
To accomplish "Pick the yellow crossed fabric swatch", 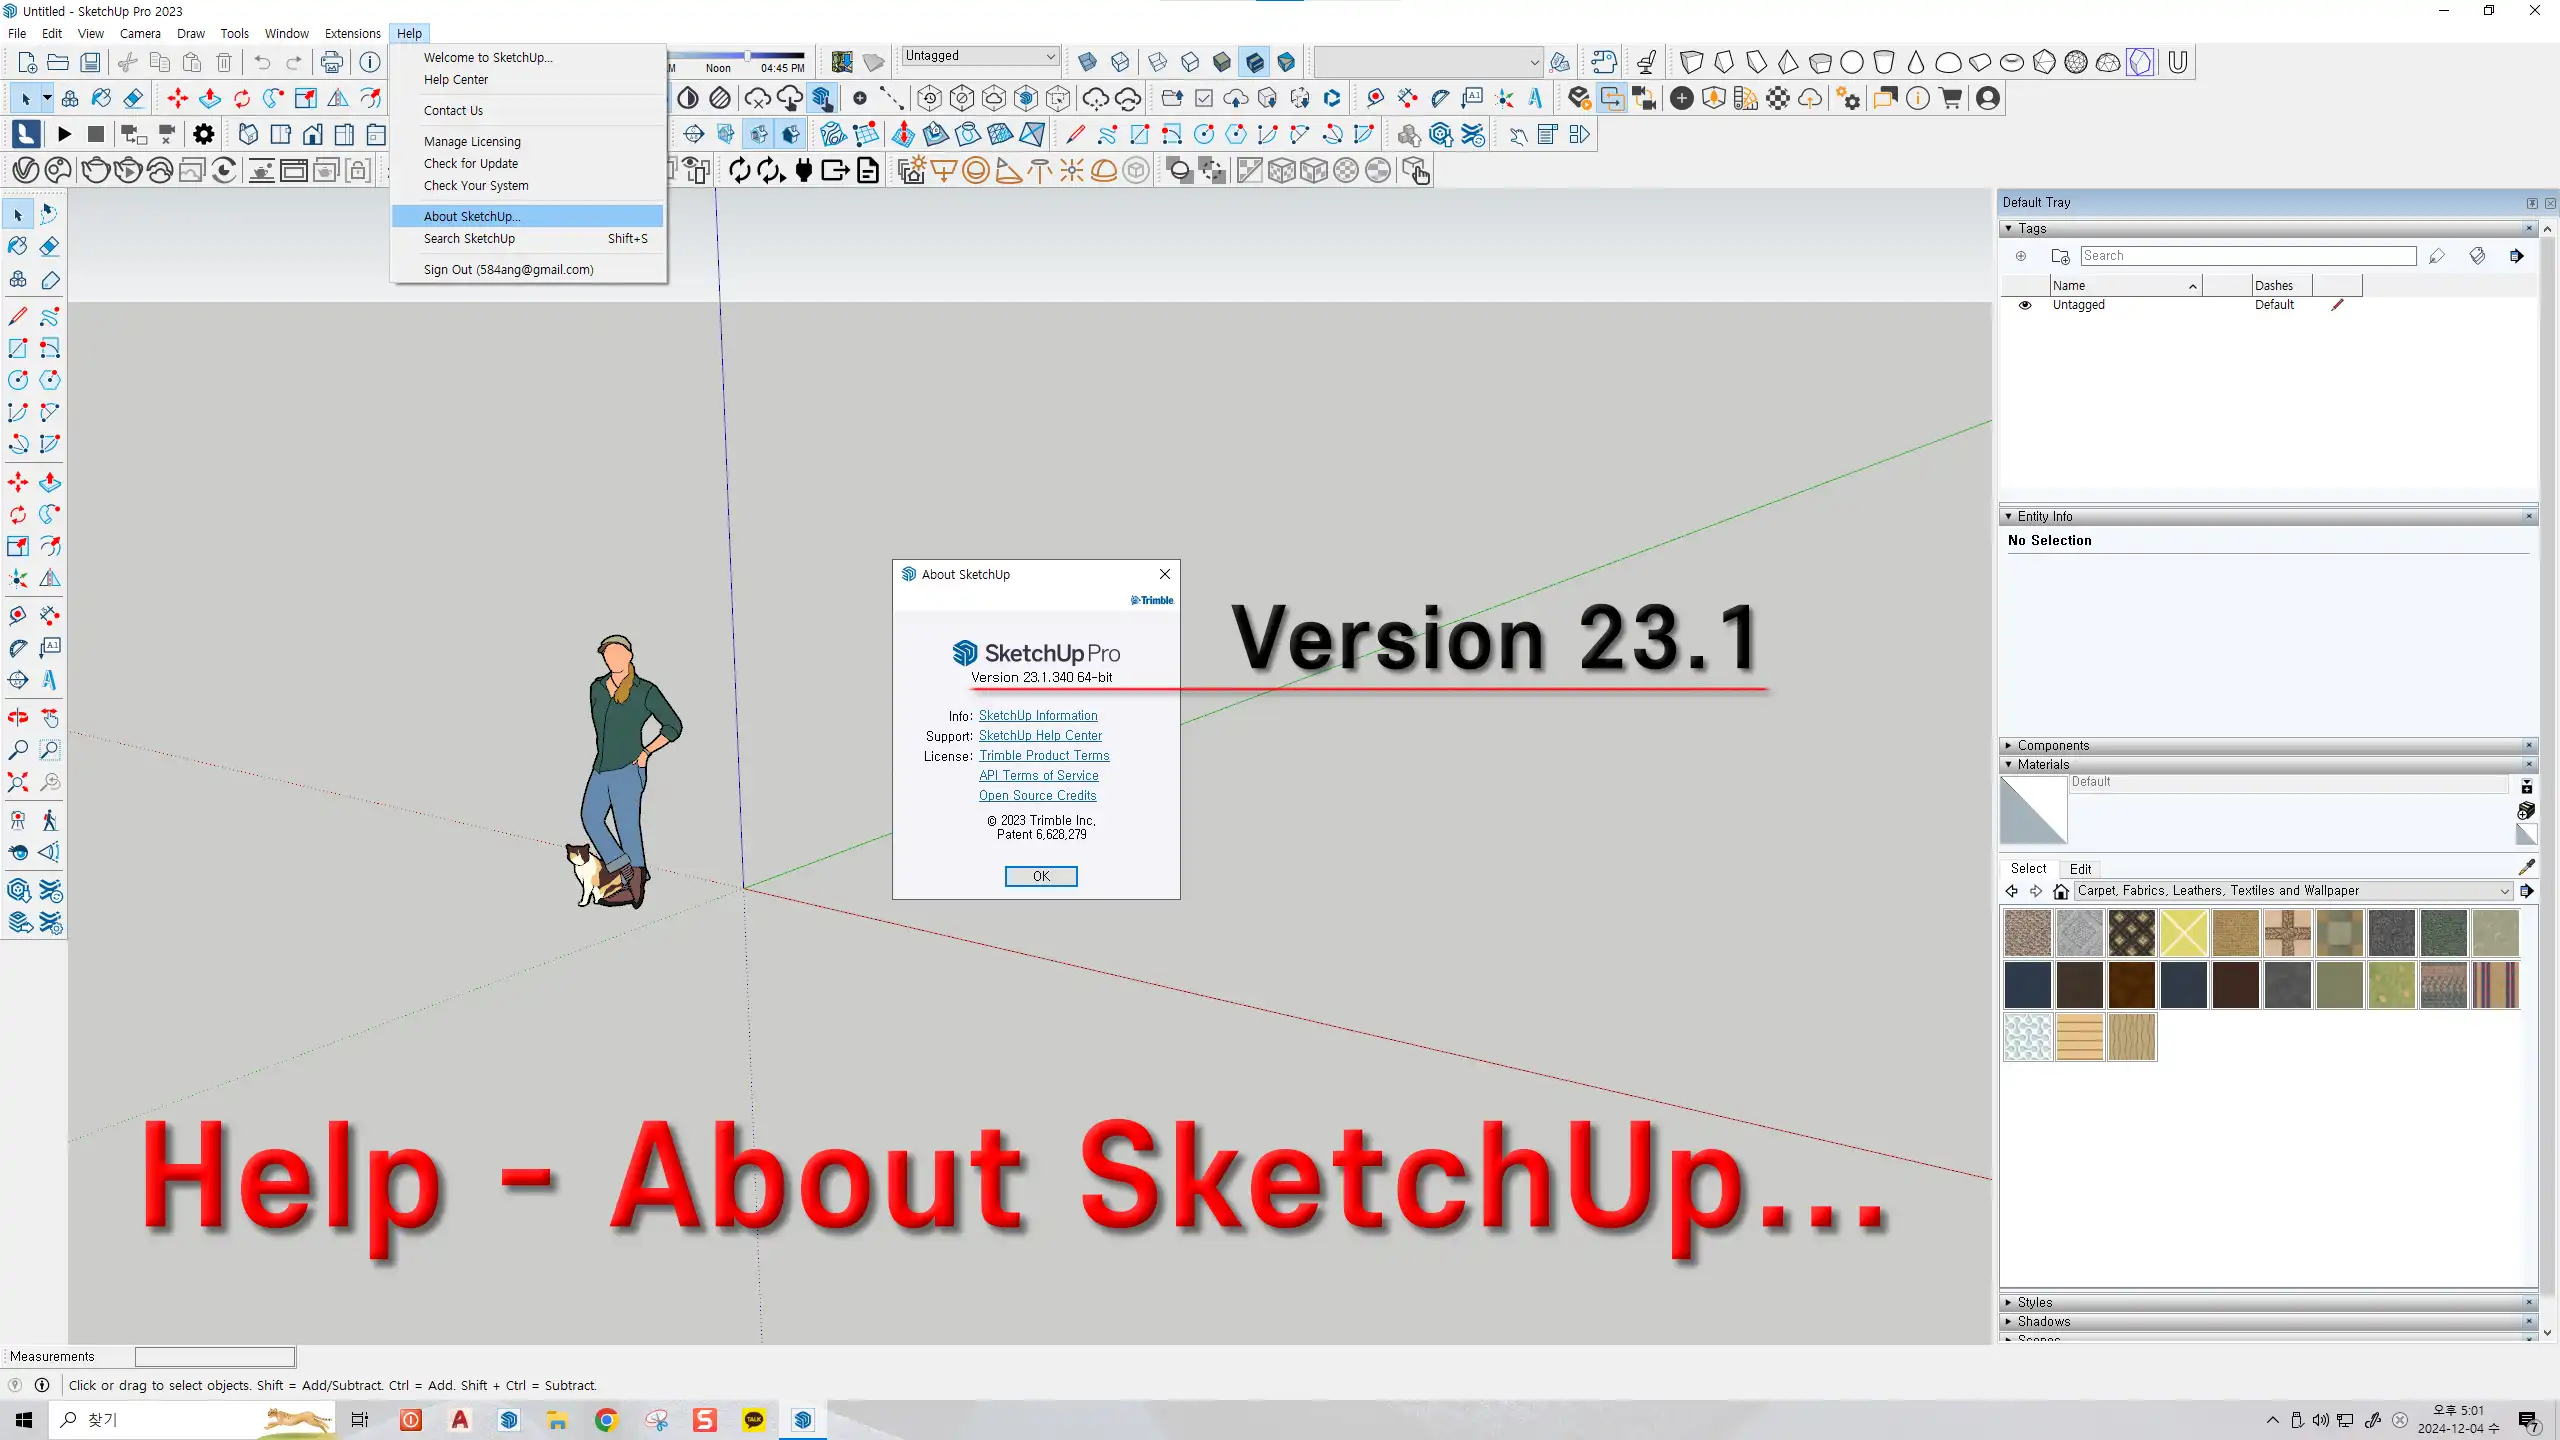I will tap(2183, 934).
